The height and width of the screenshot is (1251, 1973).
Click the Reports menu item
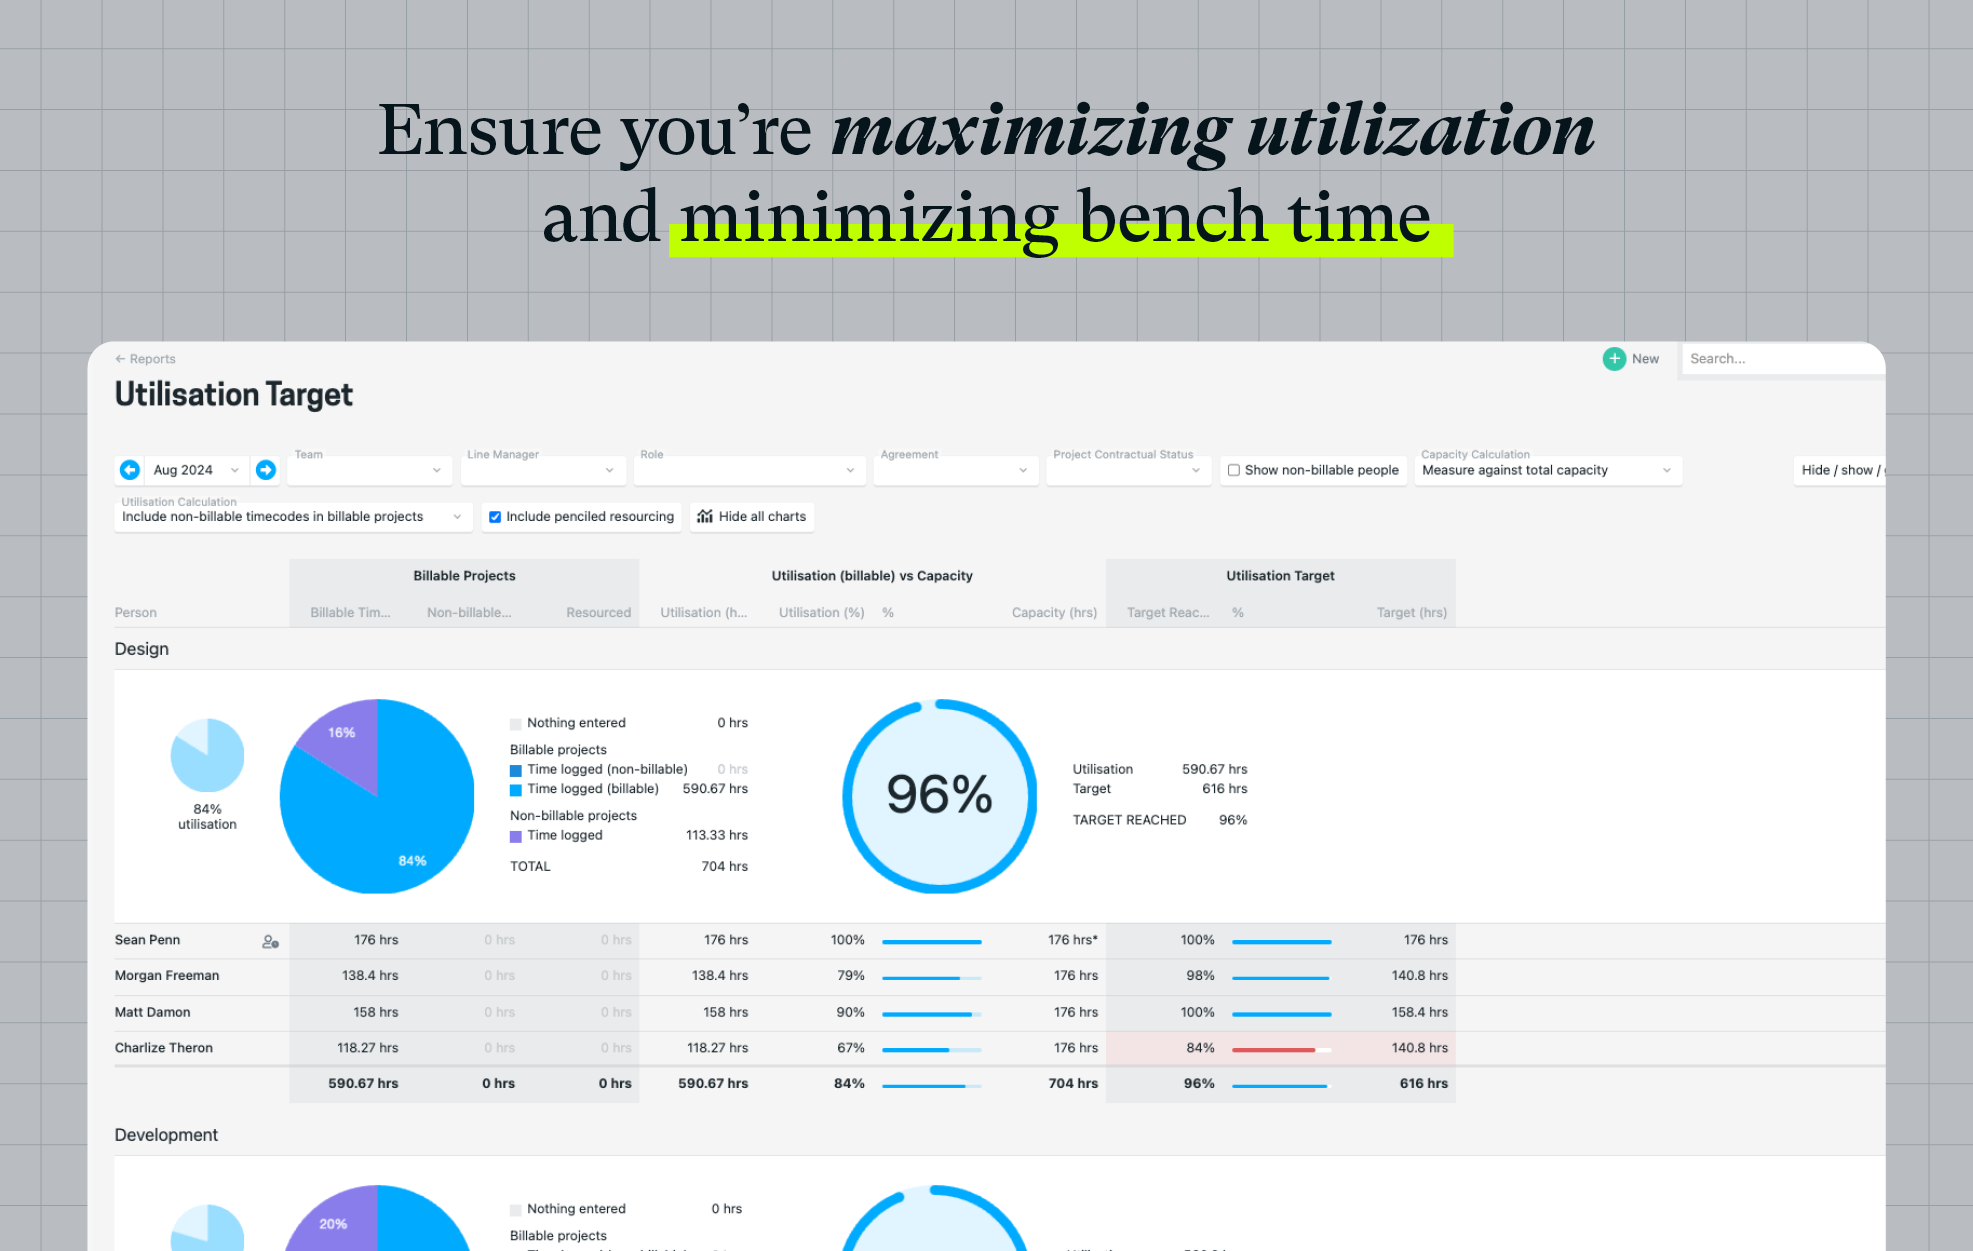pyautogui.click(x=147, y=358)
